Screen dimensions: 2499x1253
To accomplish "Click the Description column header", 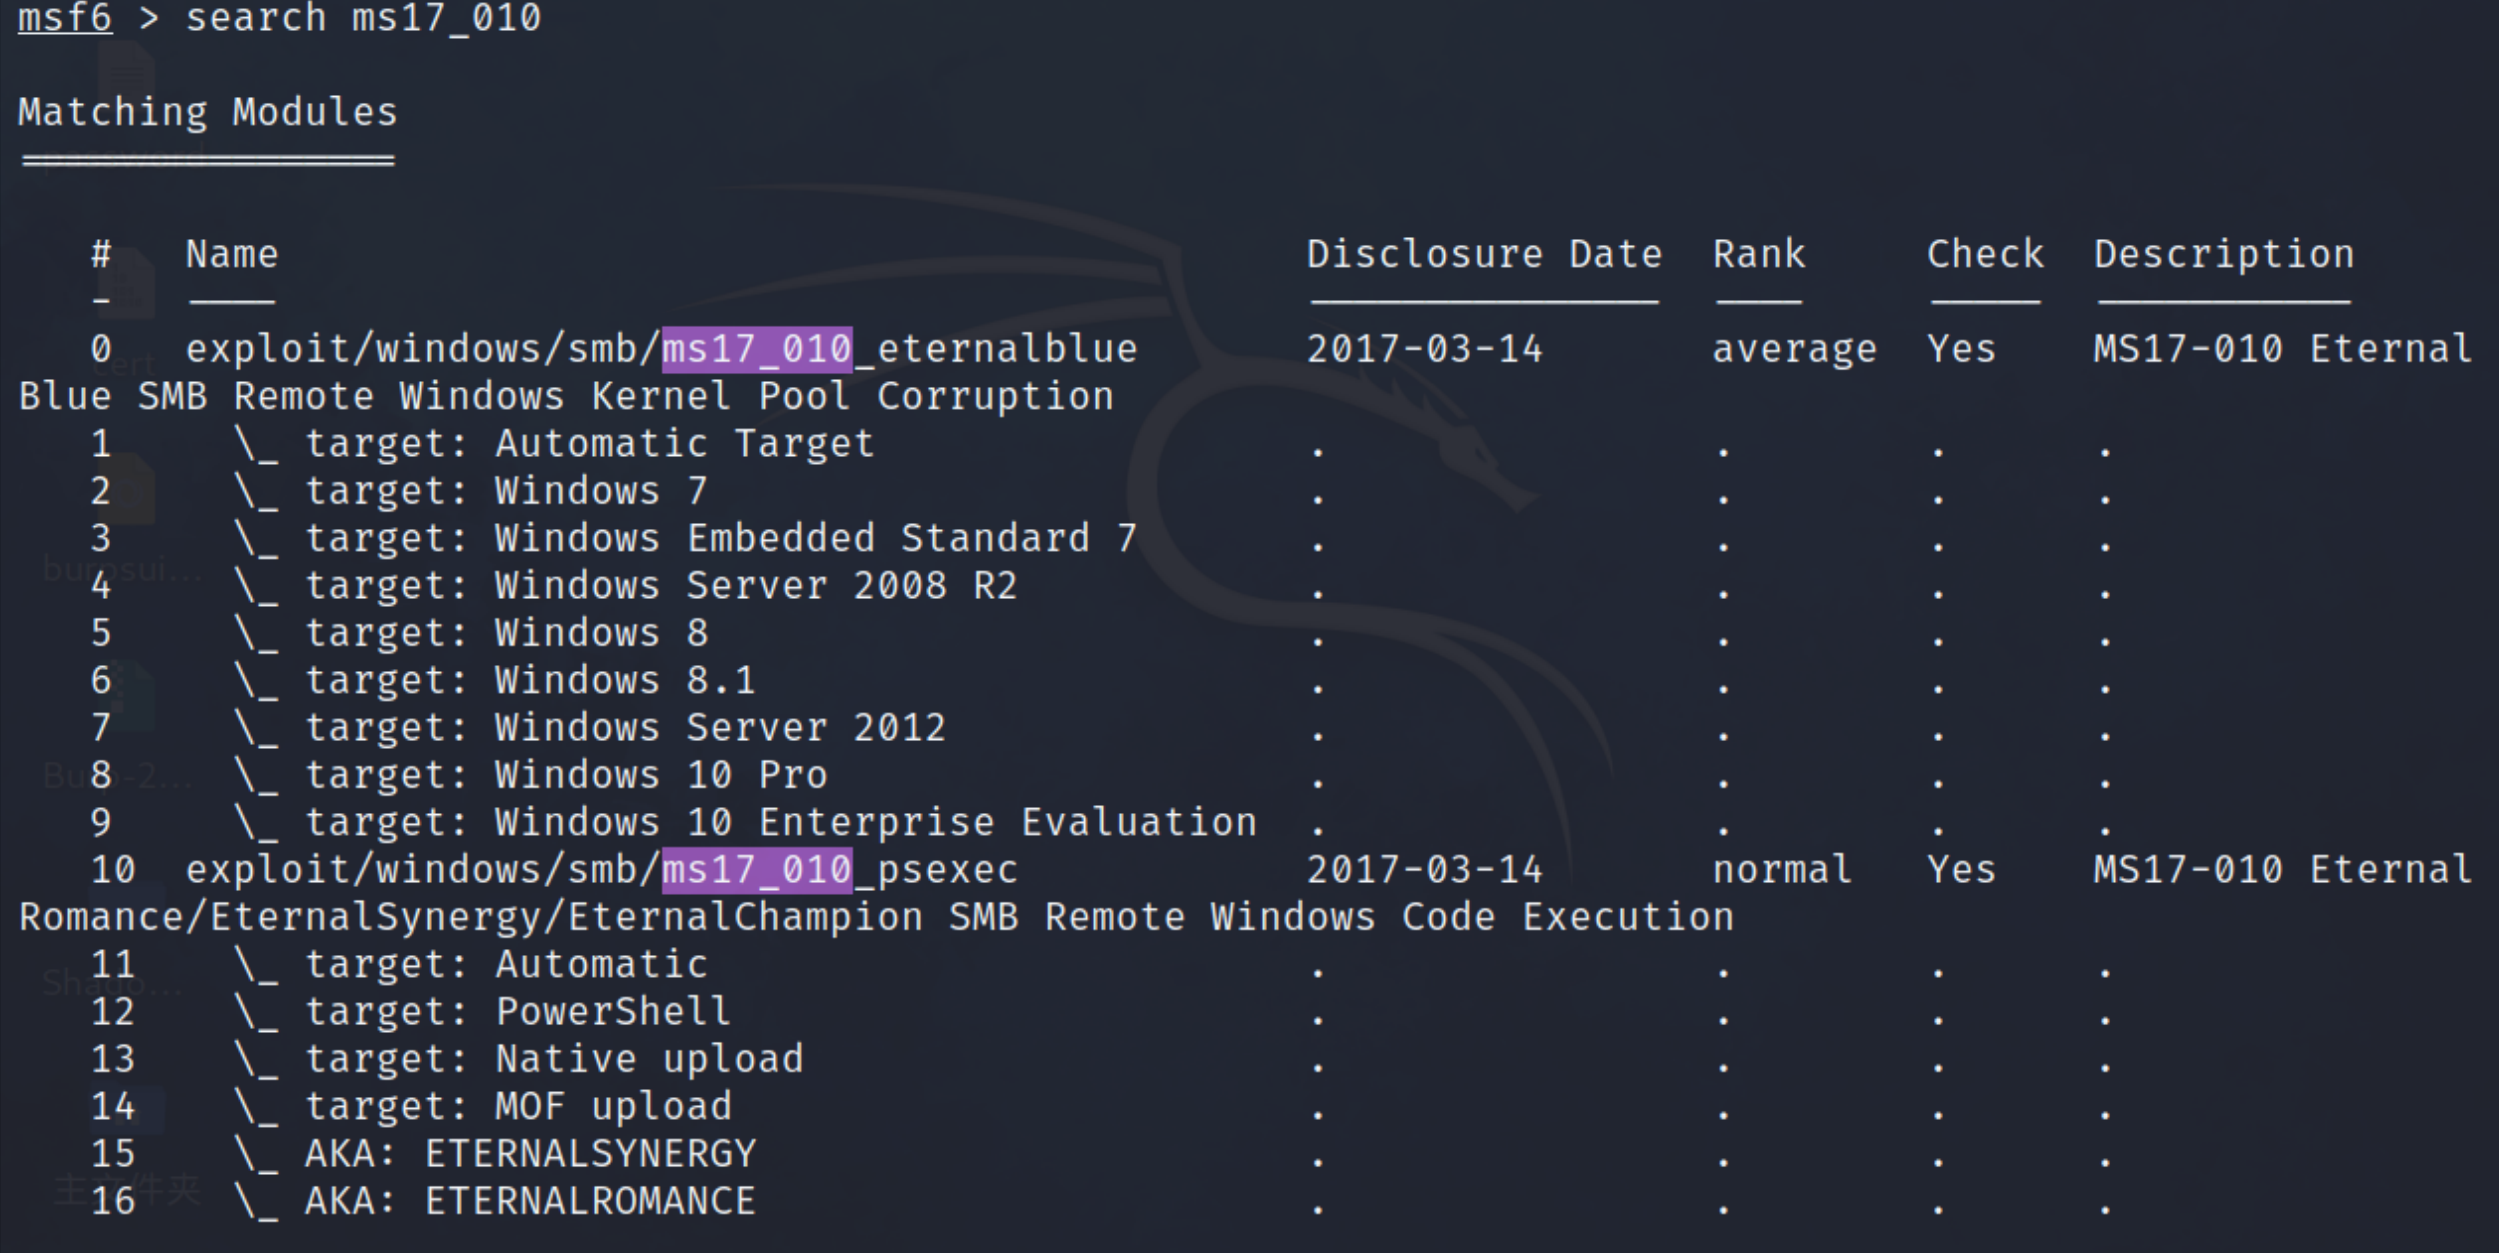I will [2224, 254].
